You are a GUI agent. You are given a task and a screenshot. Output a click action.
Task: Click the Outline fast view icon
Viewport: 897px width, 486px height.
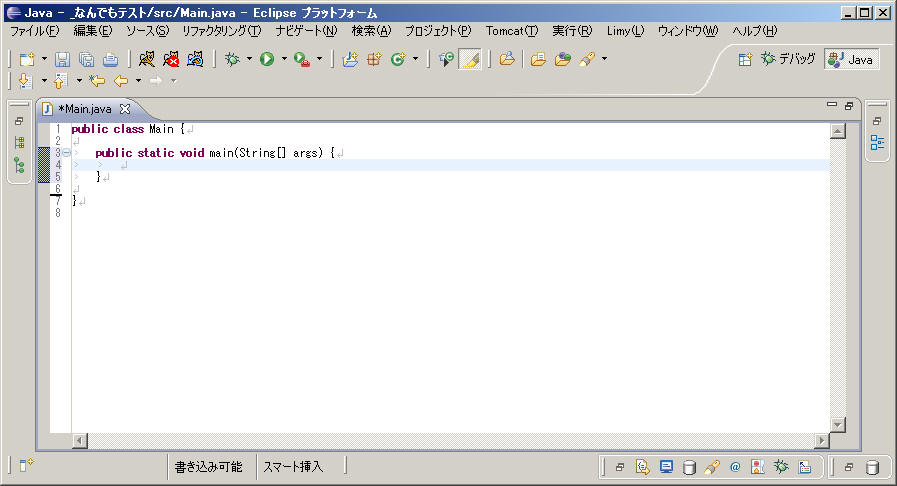coord(877,143)
